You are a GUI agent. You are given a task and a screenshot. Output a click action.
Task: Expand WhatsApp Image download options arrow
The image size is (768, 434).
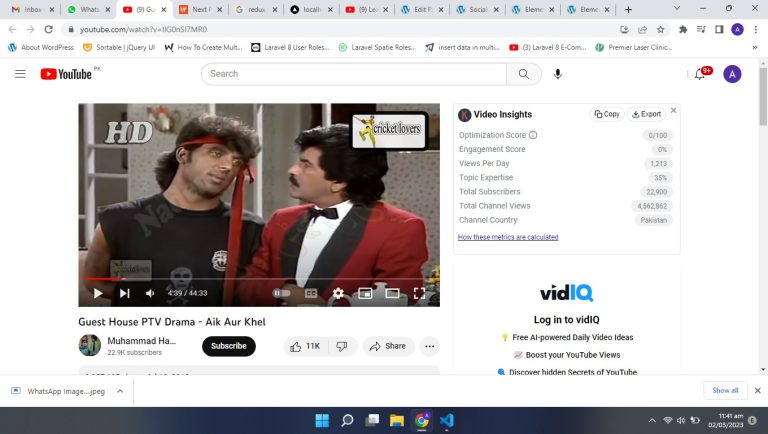click(120, 391)
